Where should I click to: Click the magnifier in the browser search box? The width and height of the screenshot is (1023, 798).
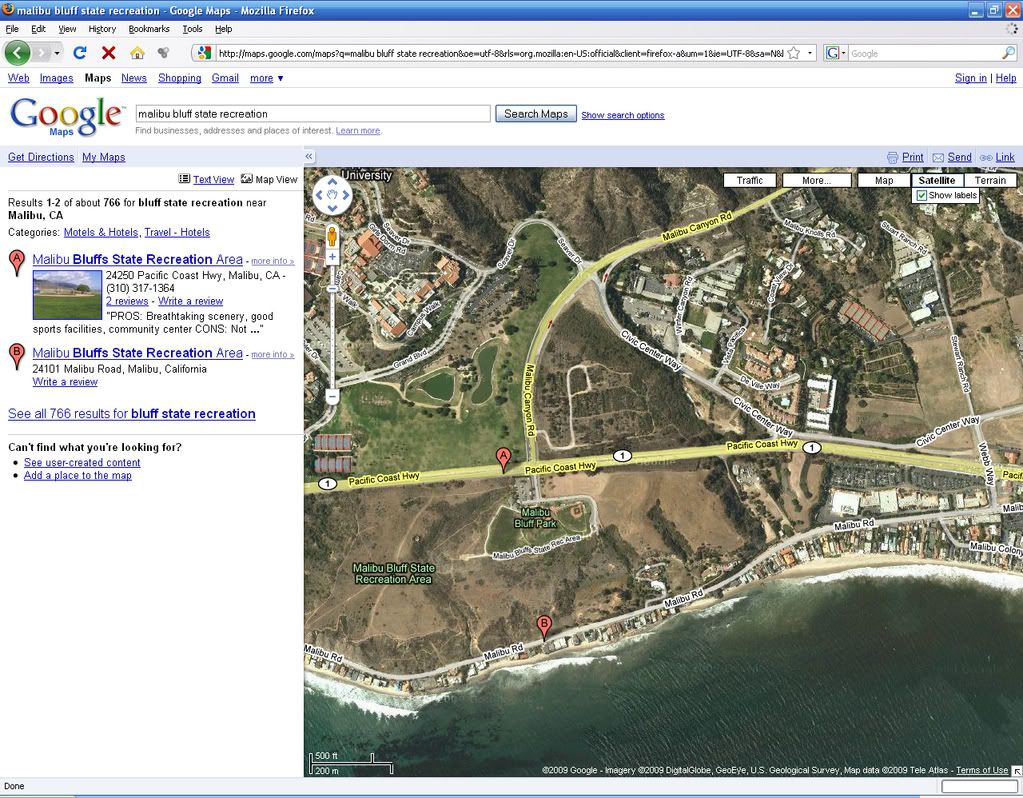coord(1009,54)
